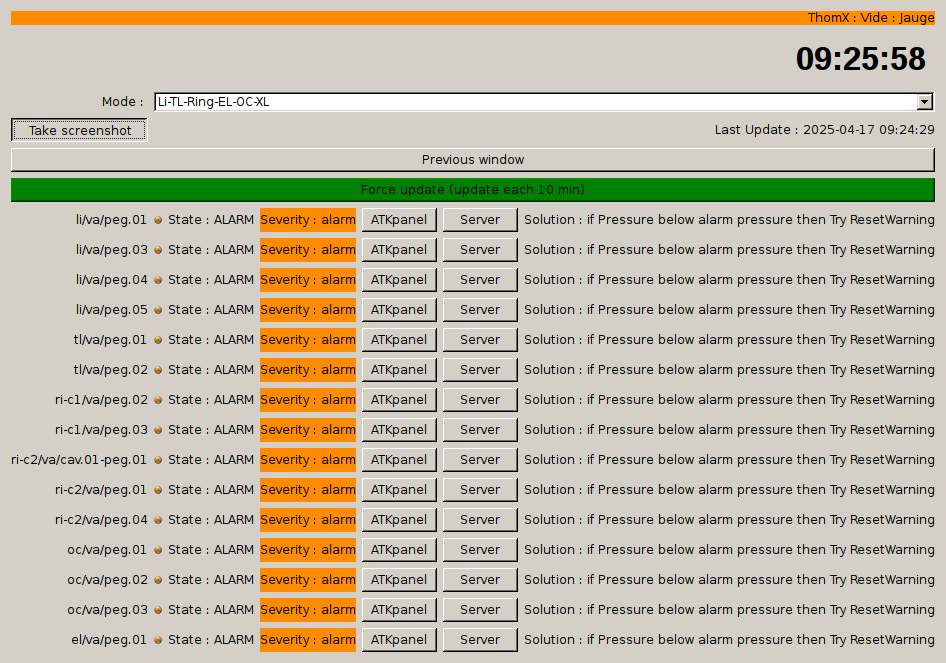Click the LED next to ri-c2/va/cav.01-peg.01
The height and width of the screenshot is (663, 946).
[x=158, y=460]
